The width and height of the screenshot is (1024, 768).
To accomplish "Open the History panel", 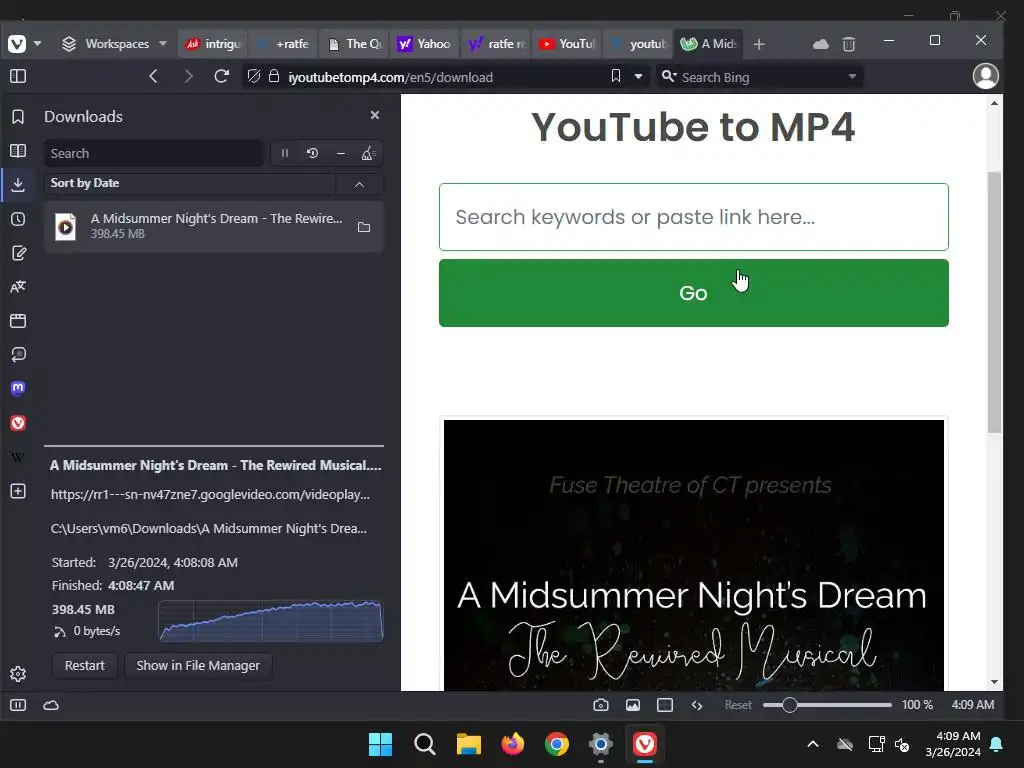I will [18, 219].
